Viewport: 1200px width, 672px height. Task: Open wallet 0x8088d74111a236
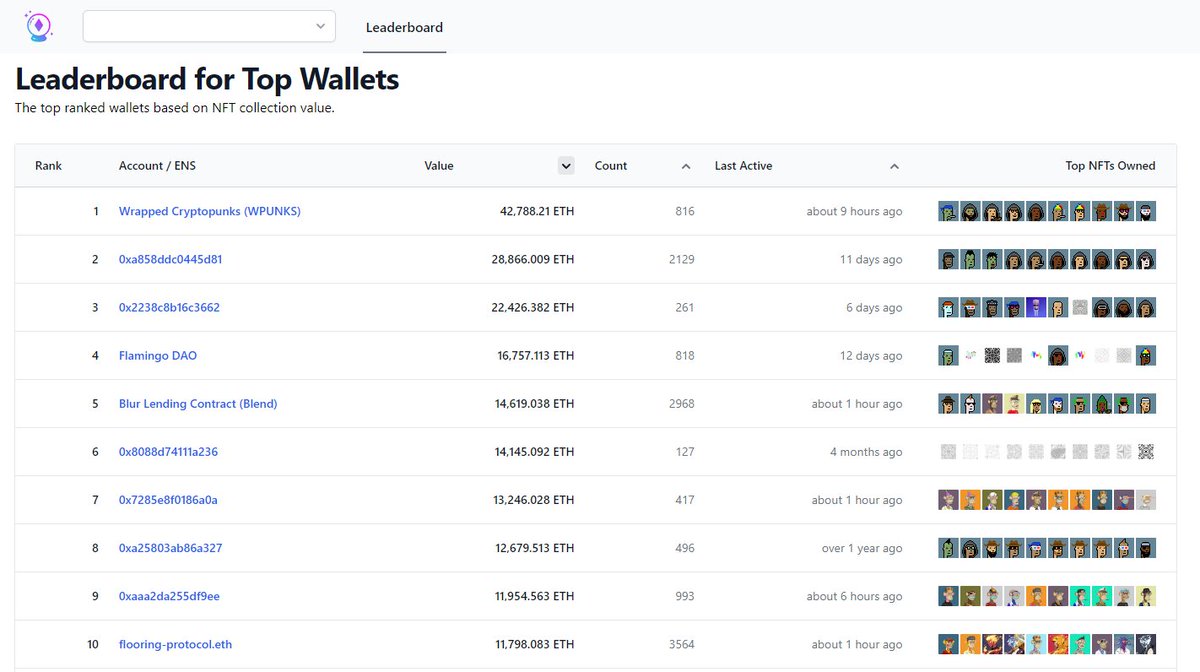168,452
